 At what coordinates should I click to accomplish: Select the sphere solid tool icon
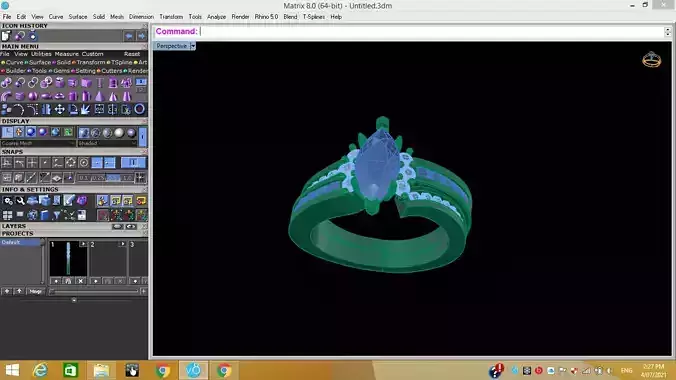coord(33,96)
